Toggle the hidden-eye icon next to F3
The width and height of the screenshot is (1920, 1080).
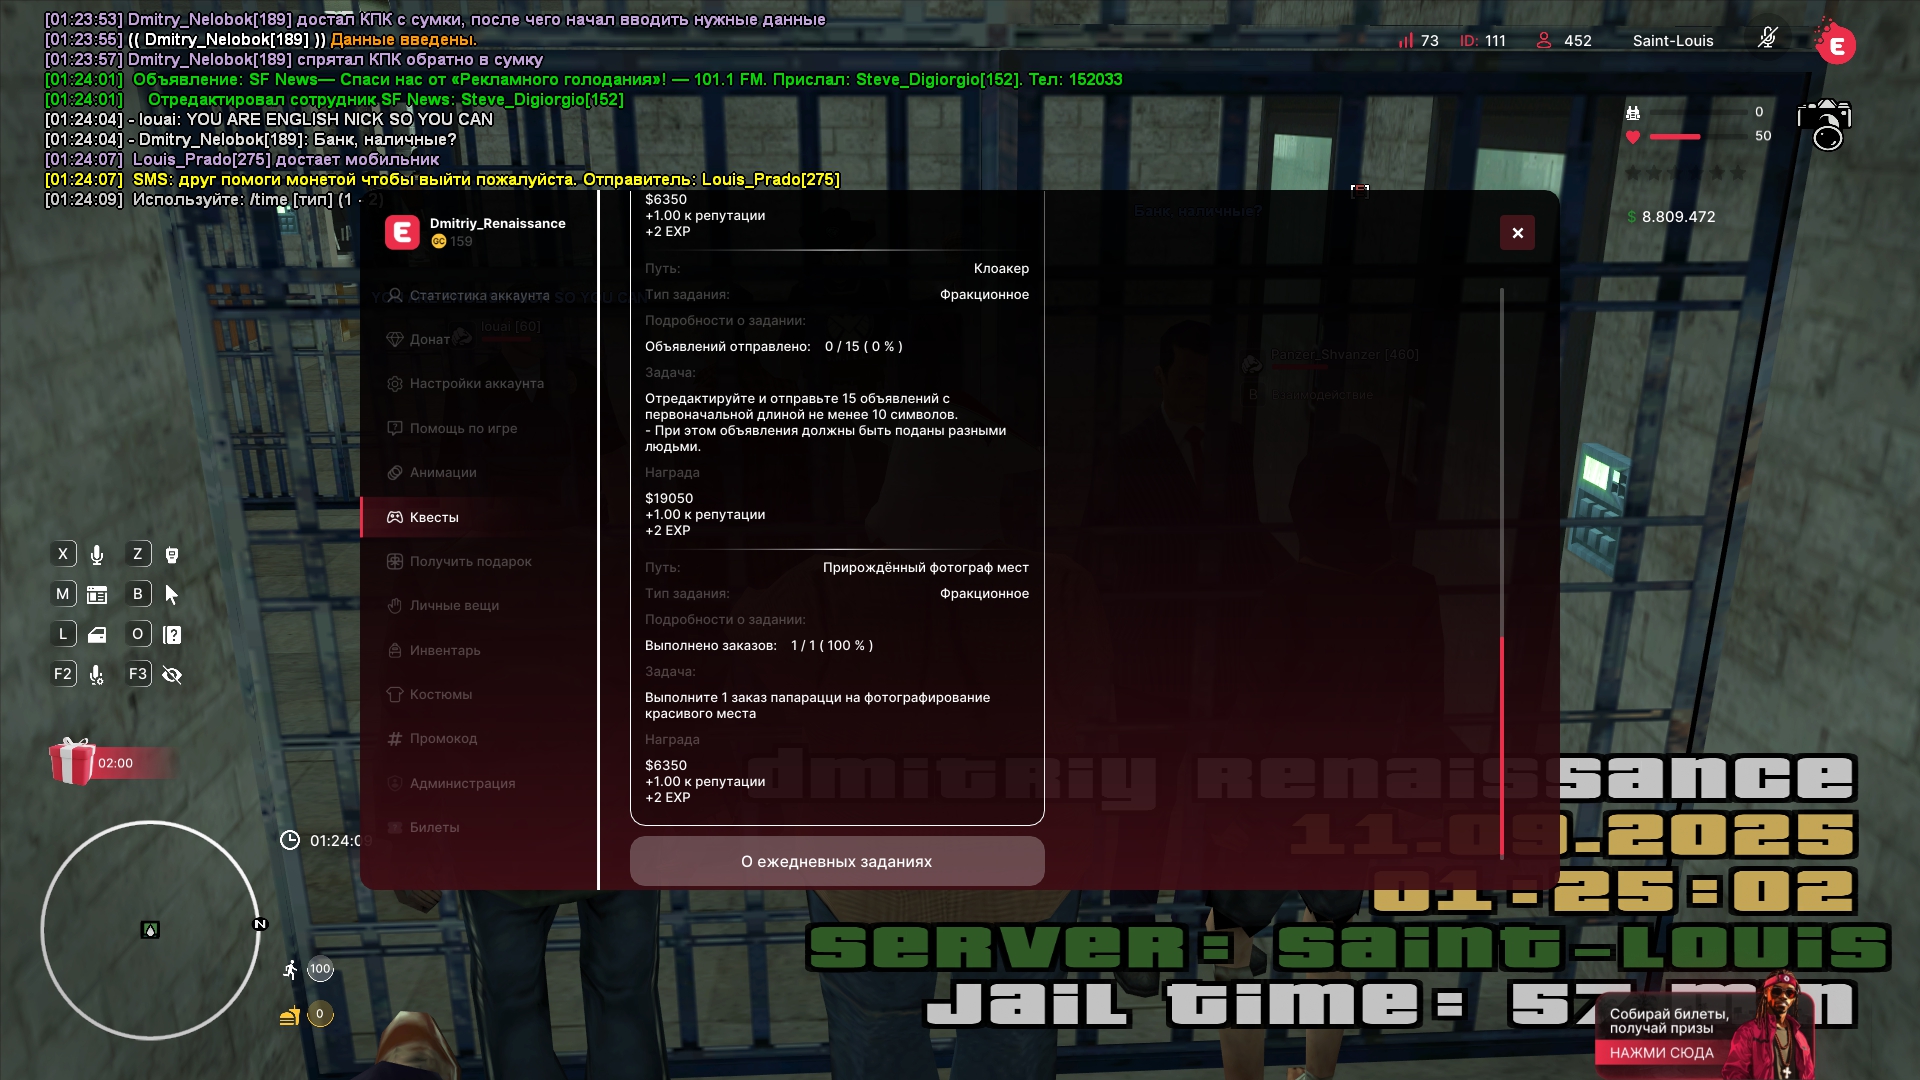[172, 675]
